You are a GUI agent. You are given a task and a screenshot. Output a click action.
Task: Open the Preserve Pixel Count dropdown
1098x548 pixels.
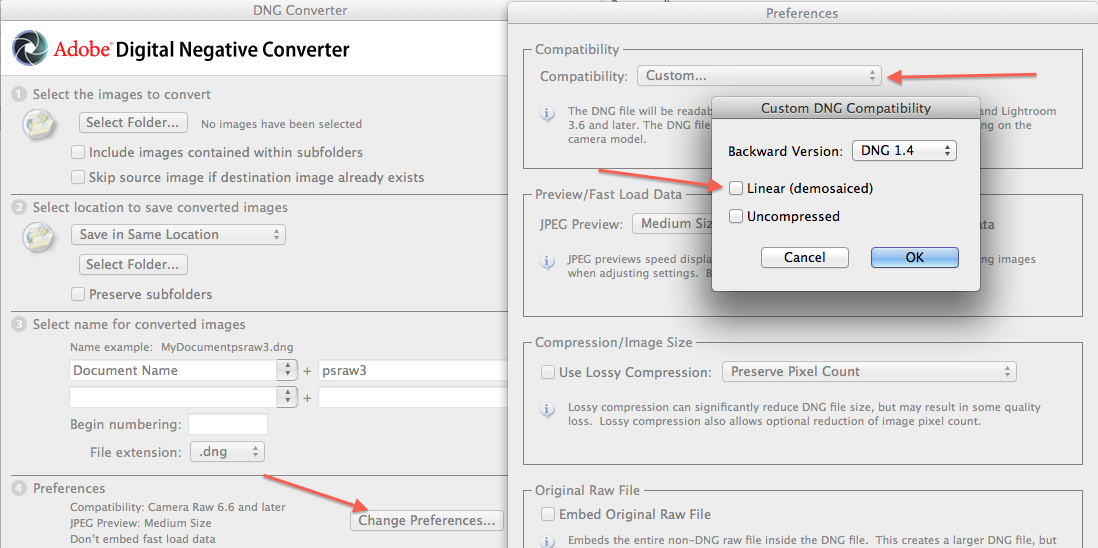pyautogui.click(x=869, y=372)
